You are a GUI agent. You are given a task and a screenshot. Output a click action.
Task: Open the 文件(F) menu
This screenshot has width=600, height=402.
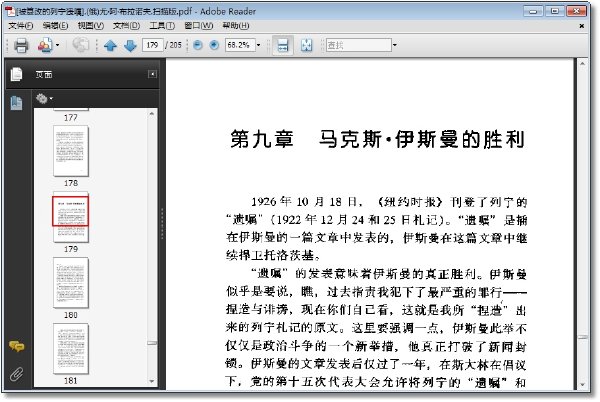[x=21, y=26]
